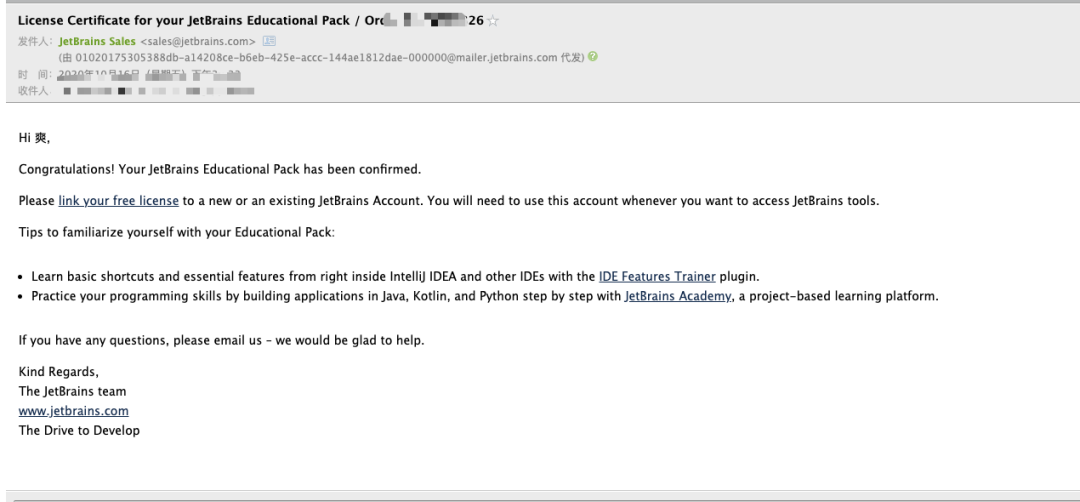Open the IDE Features Trainer link
Image resolution: width=1080 pixels, height=502 pixels.
tap(657, 277)
